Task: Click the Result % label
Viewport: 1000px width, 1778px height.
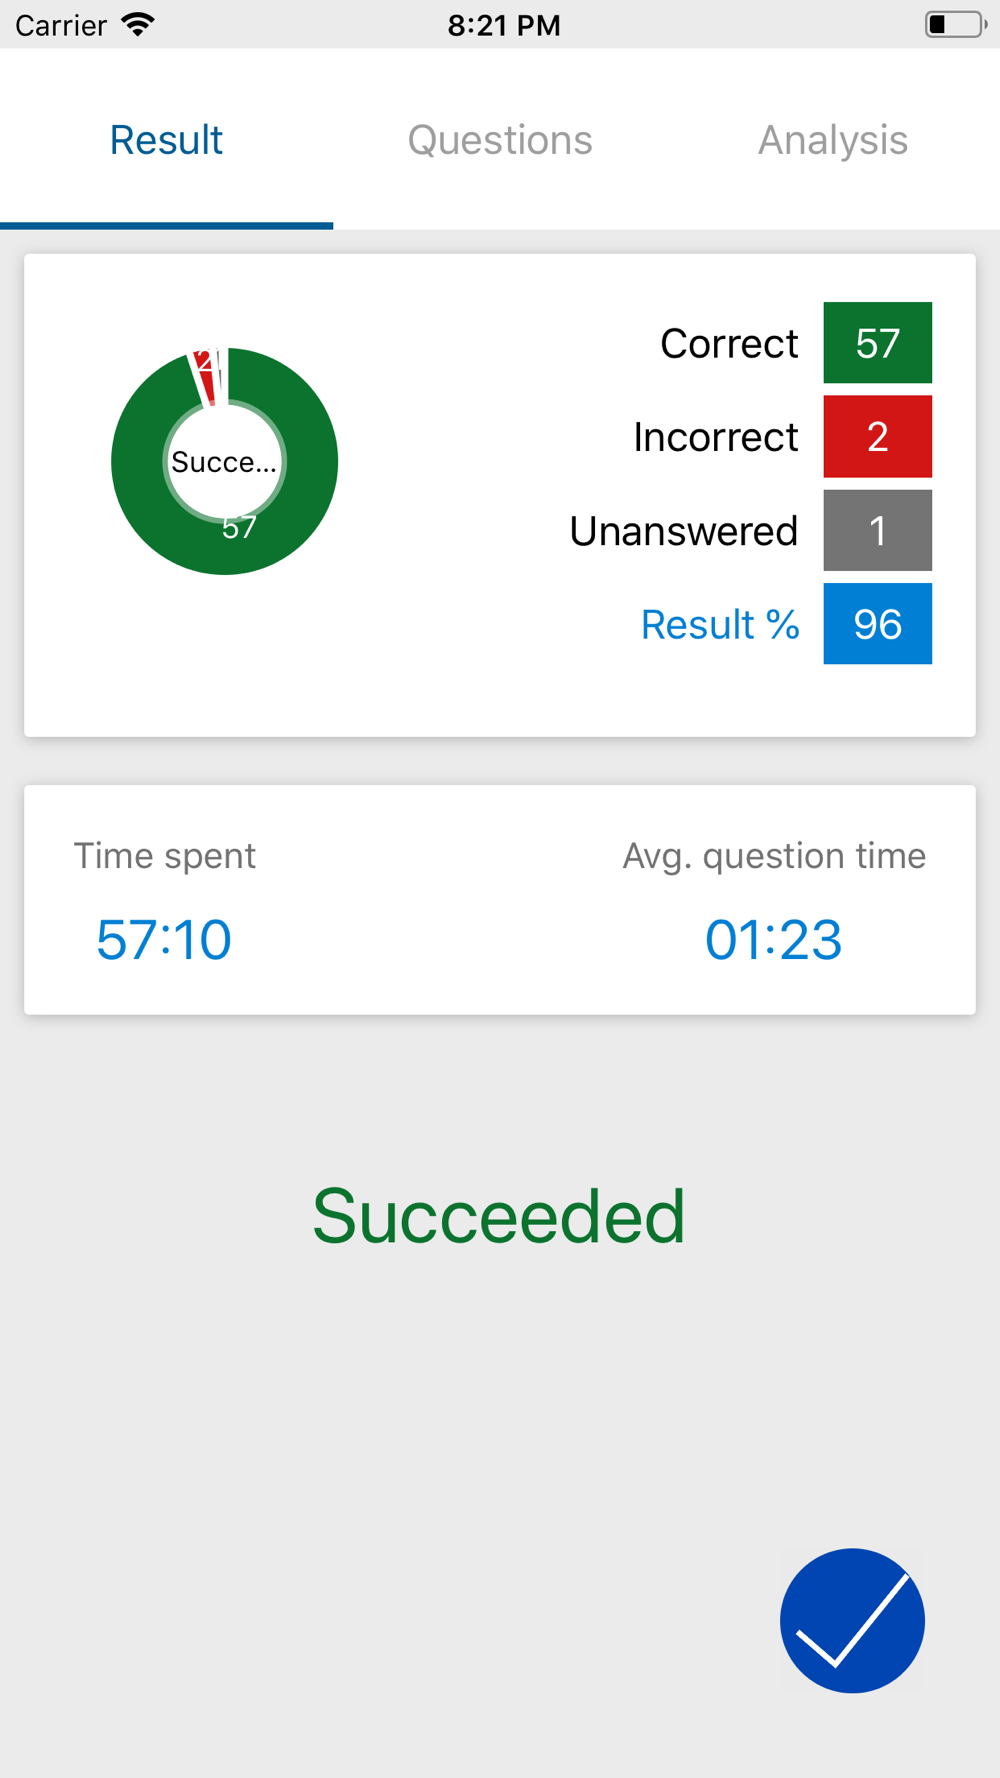Action: (x=720, y=624)
